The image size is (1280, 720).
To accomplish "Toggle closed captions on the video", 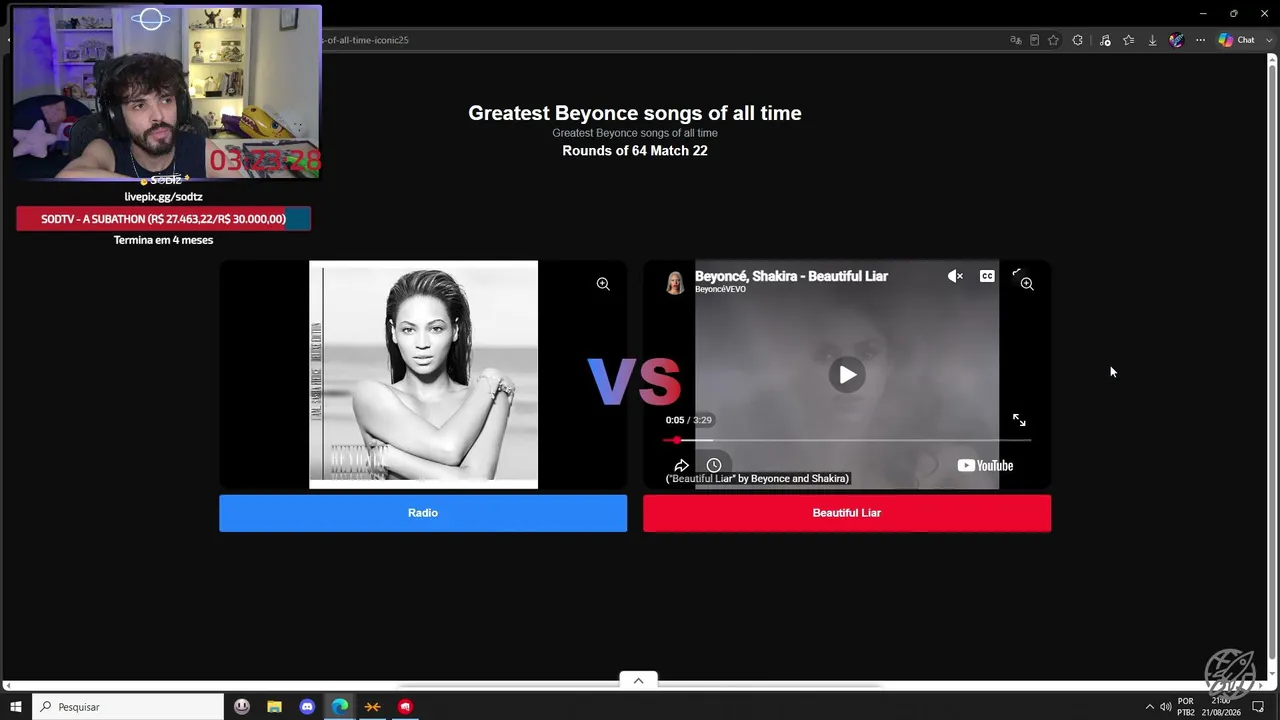I will 987,276.
